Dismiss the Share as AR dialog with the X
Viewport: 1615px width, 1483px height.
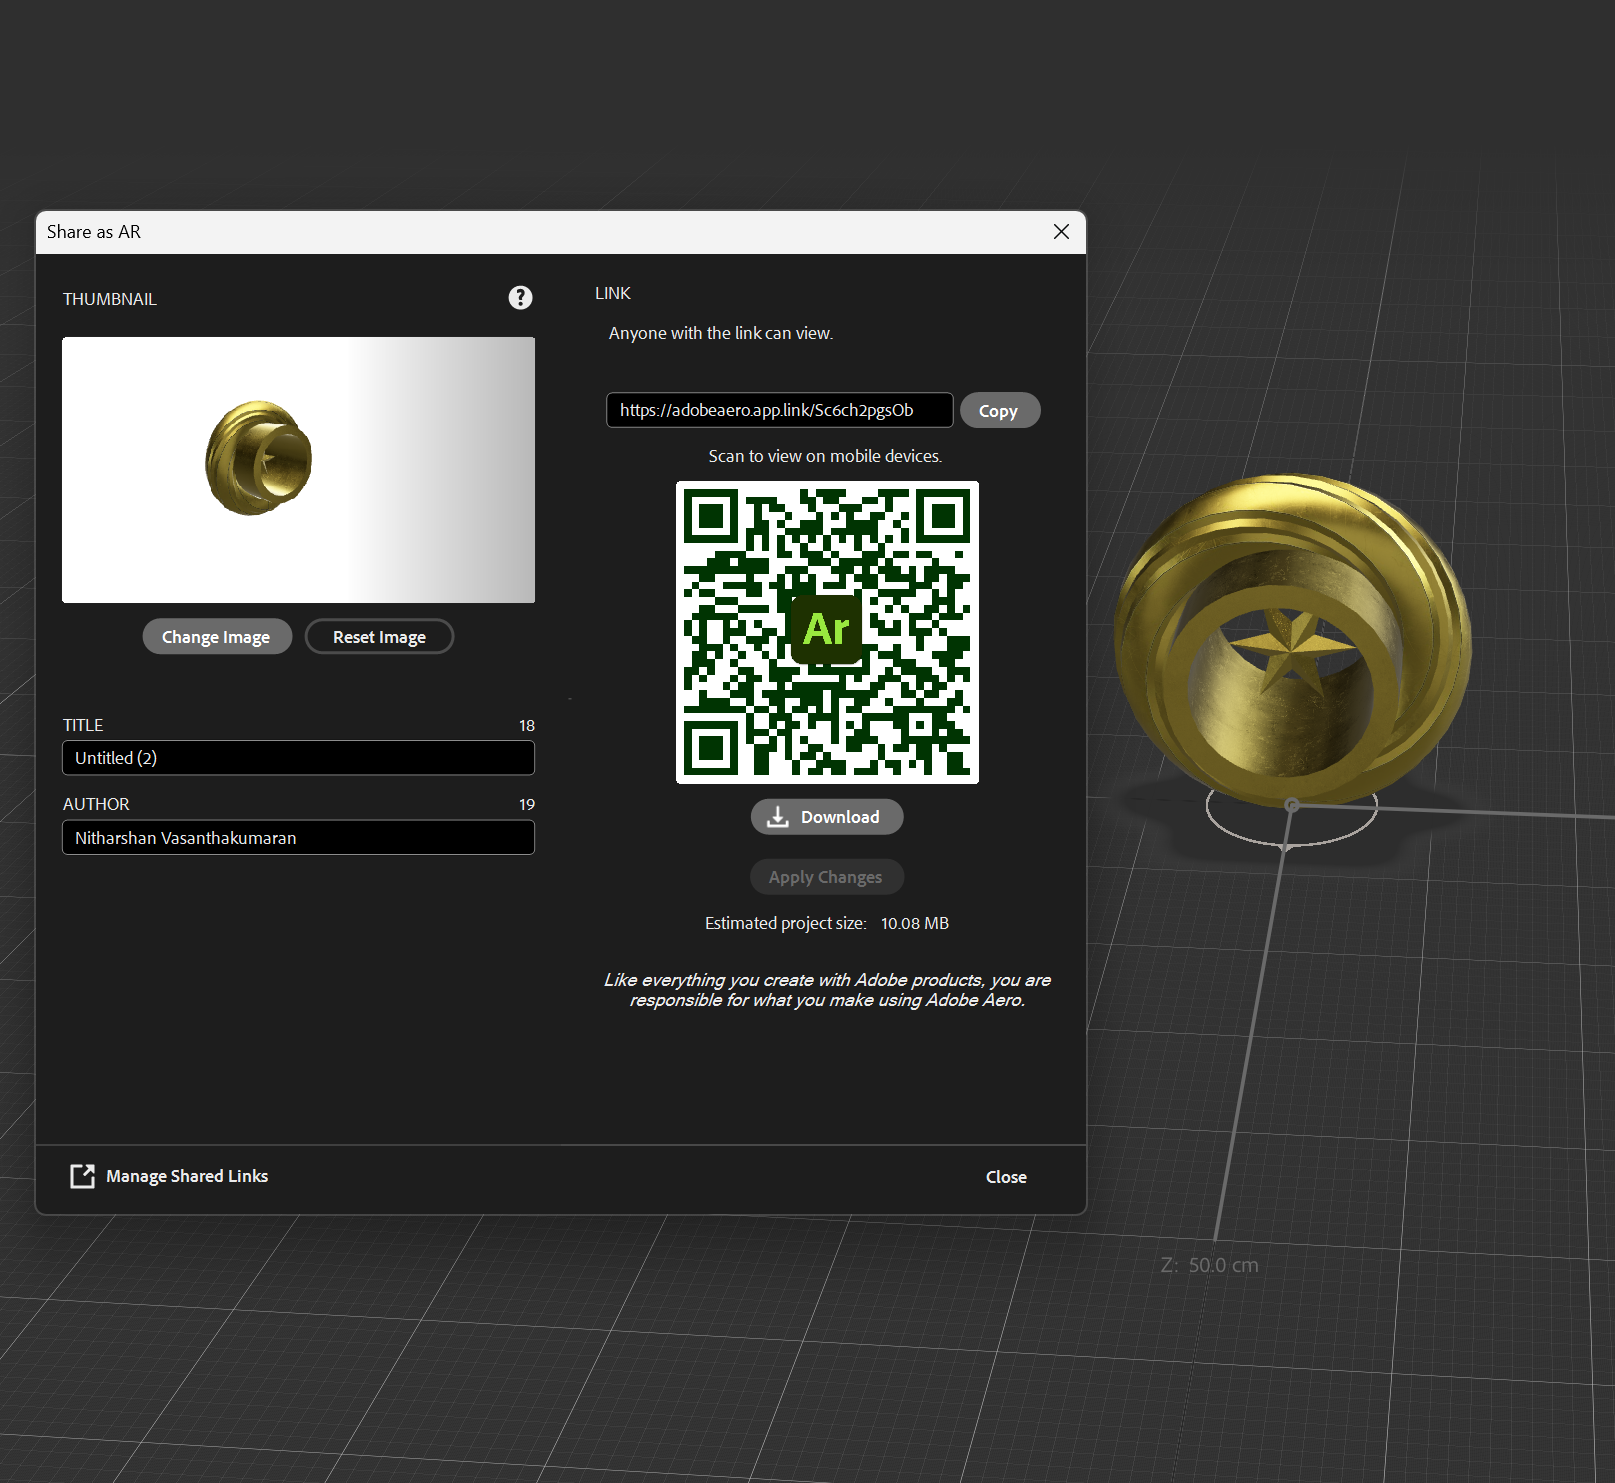pyautogui.click(x=1060, y=231)
